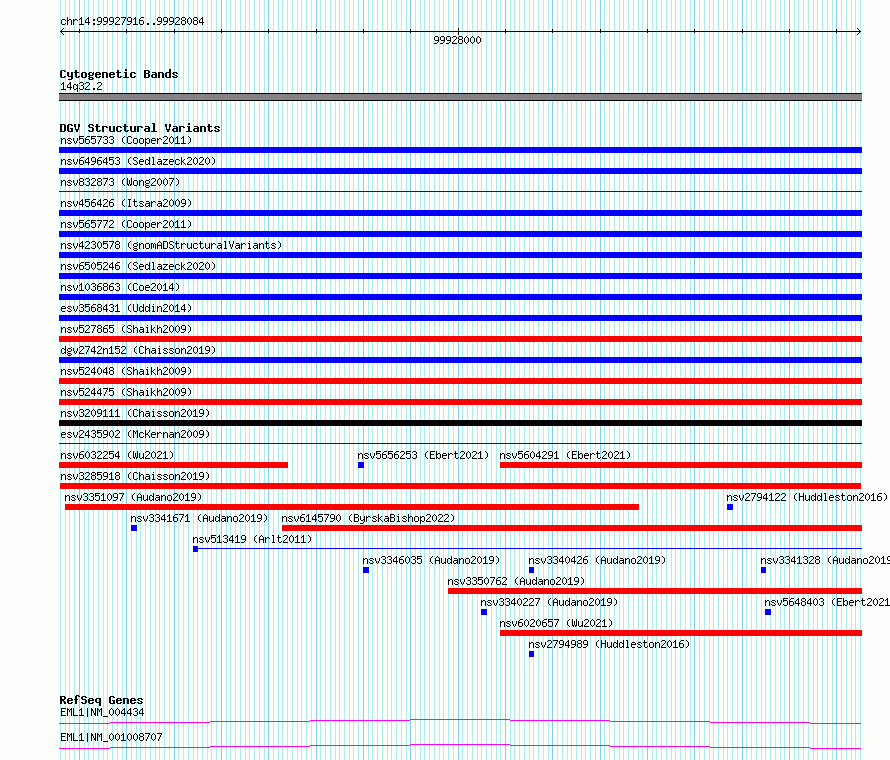
Task: Open the nsv5604291 (Ebert2021) label
Action: pyautogui.click(x=565, y=455)
